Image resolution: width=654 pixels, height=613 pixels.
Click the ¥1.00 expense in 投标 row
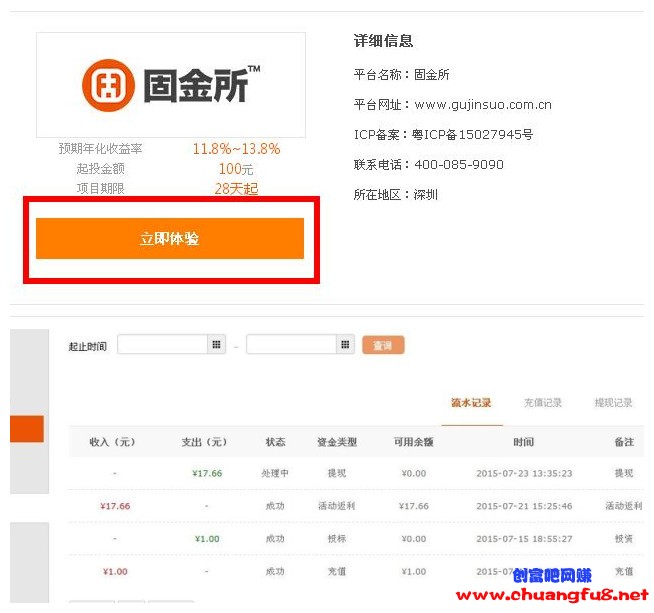pos(207,539)
